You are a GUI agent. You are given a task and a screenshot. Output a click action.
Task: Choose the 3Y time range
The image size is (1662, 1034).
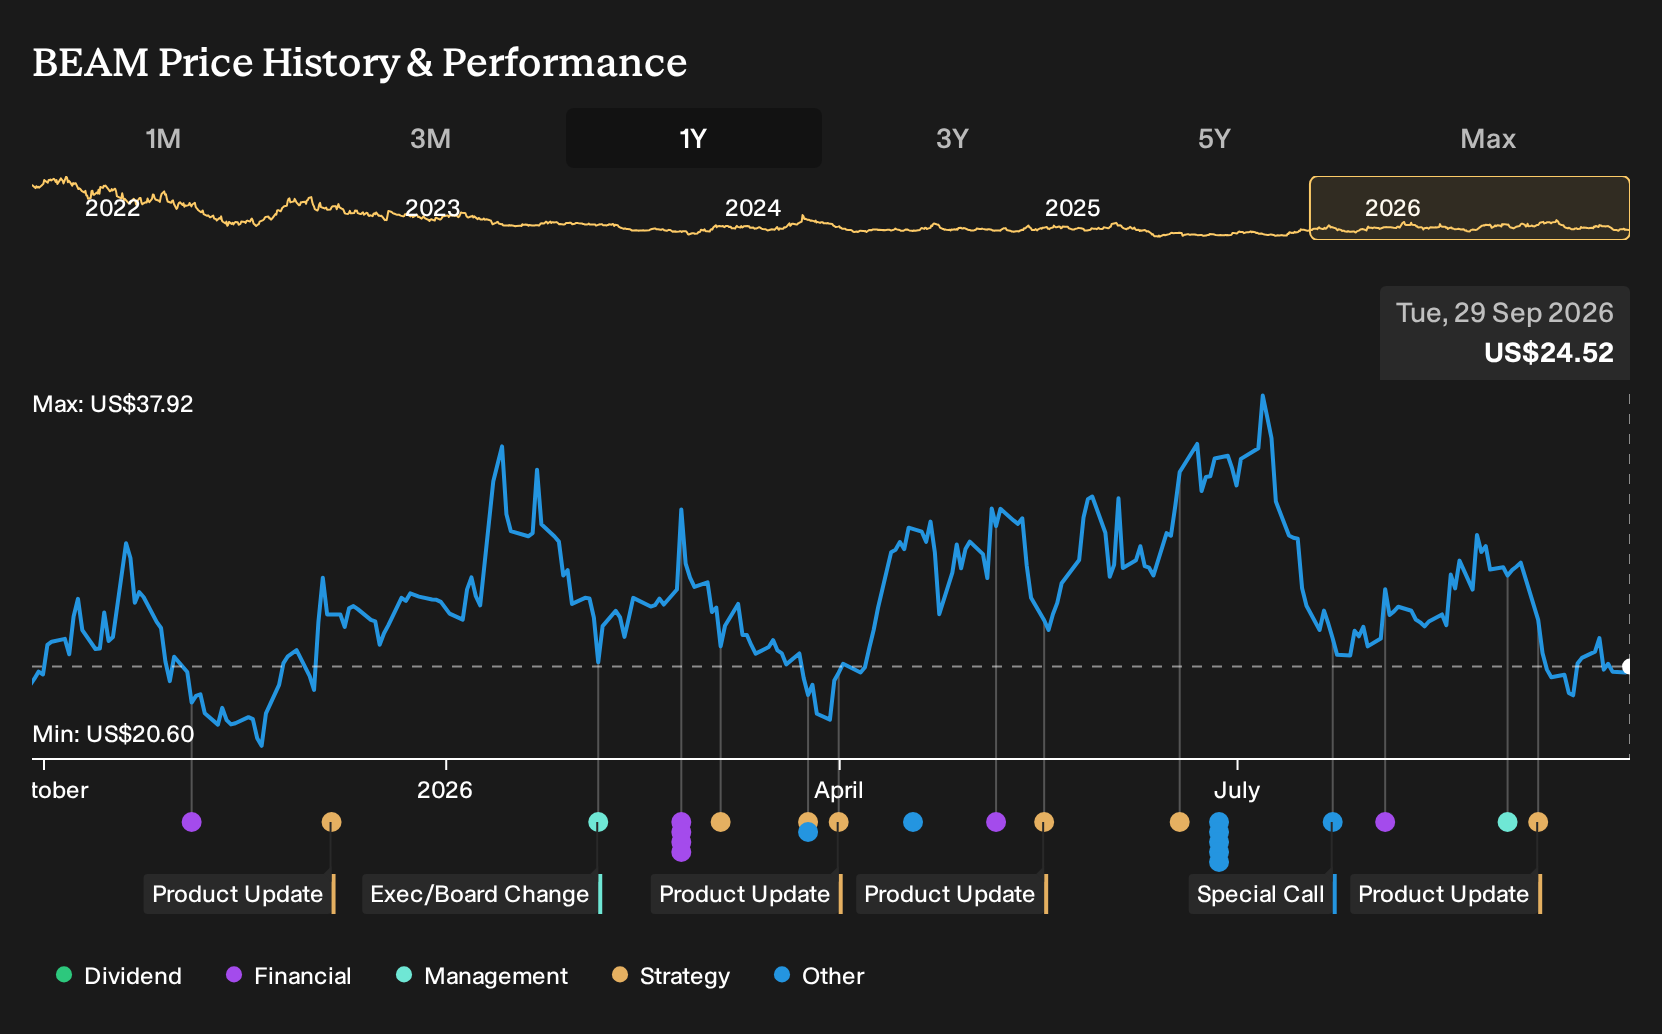click(952, 138)
